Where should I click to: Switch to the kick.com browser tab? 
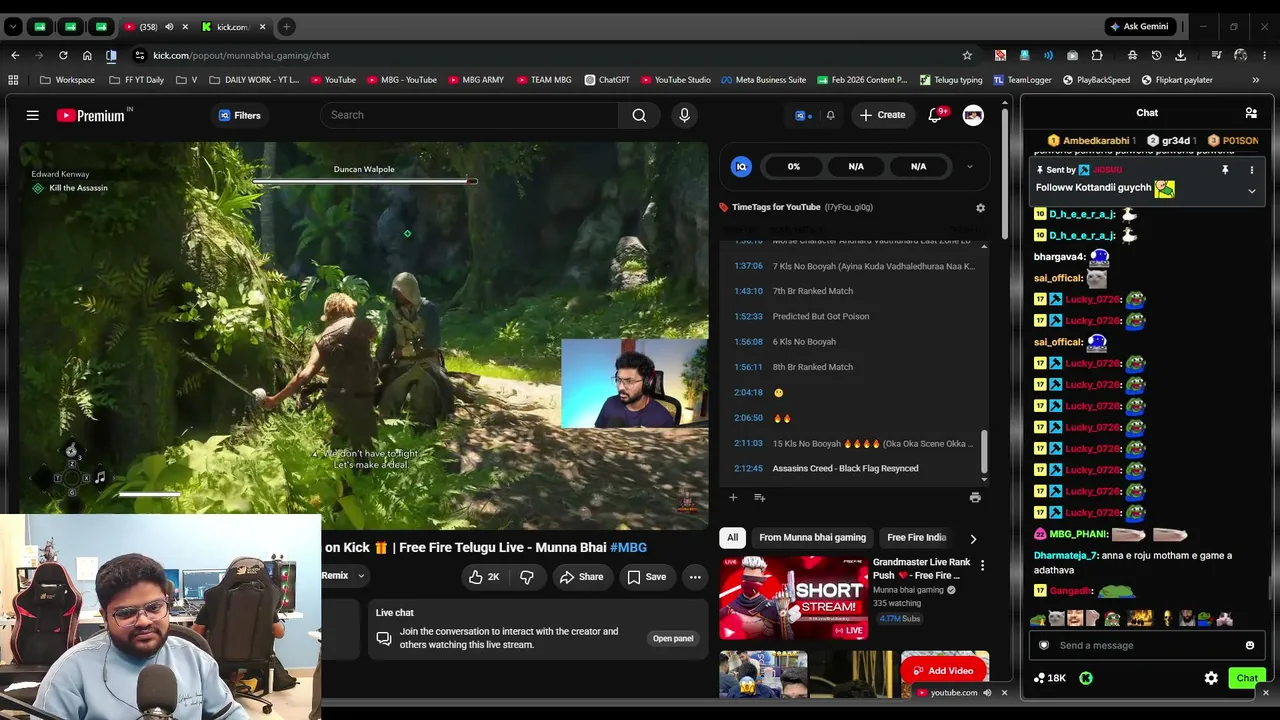coord(233,27)
